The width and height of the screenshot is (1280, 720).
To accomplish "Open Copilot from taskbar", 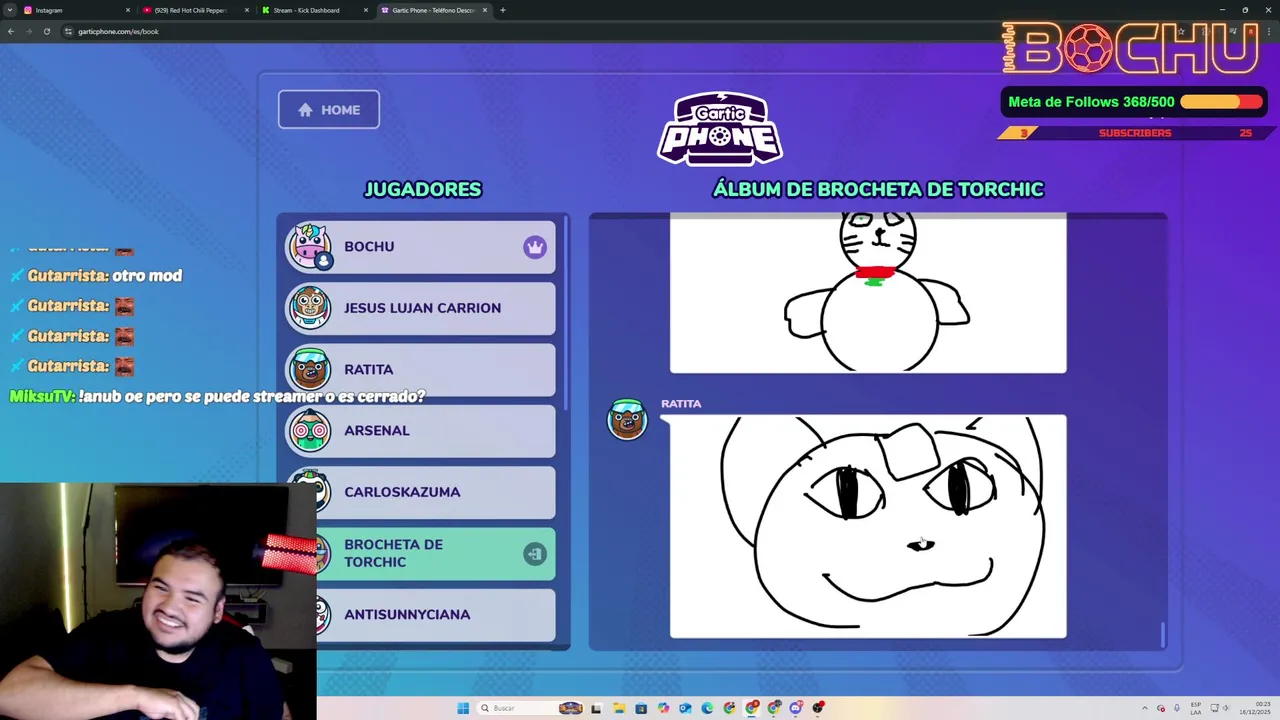I will (x=663, y=708).
